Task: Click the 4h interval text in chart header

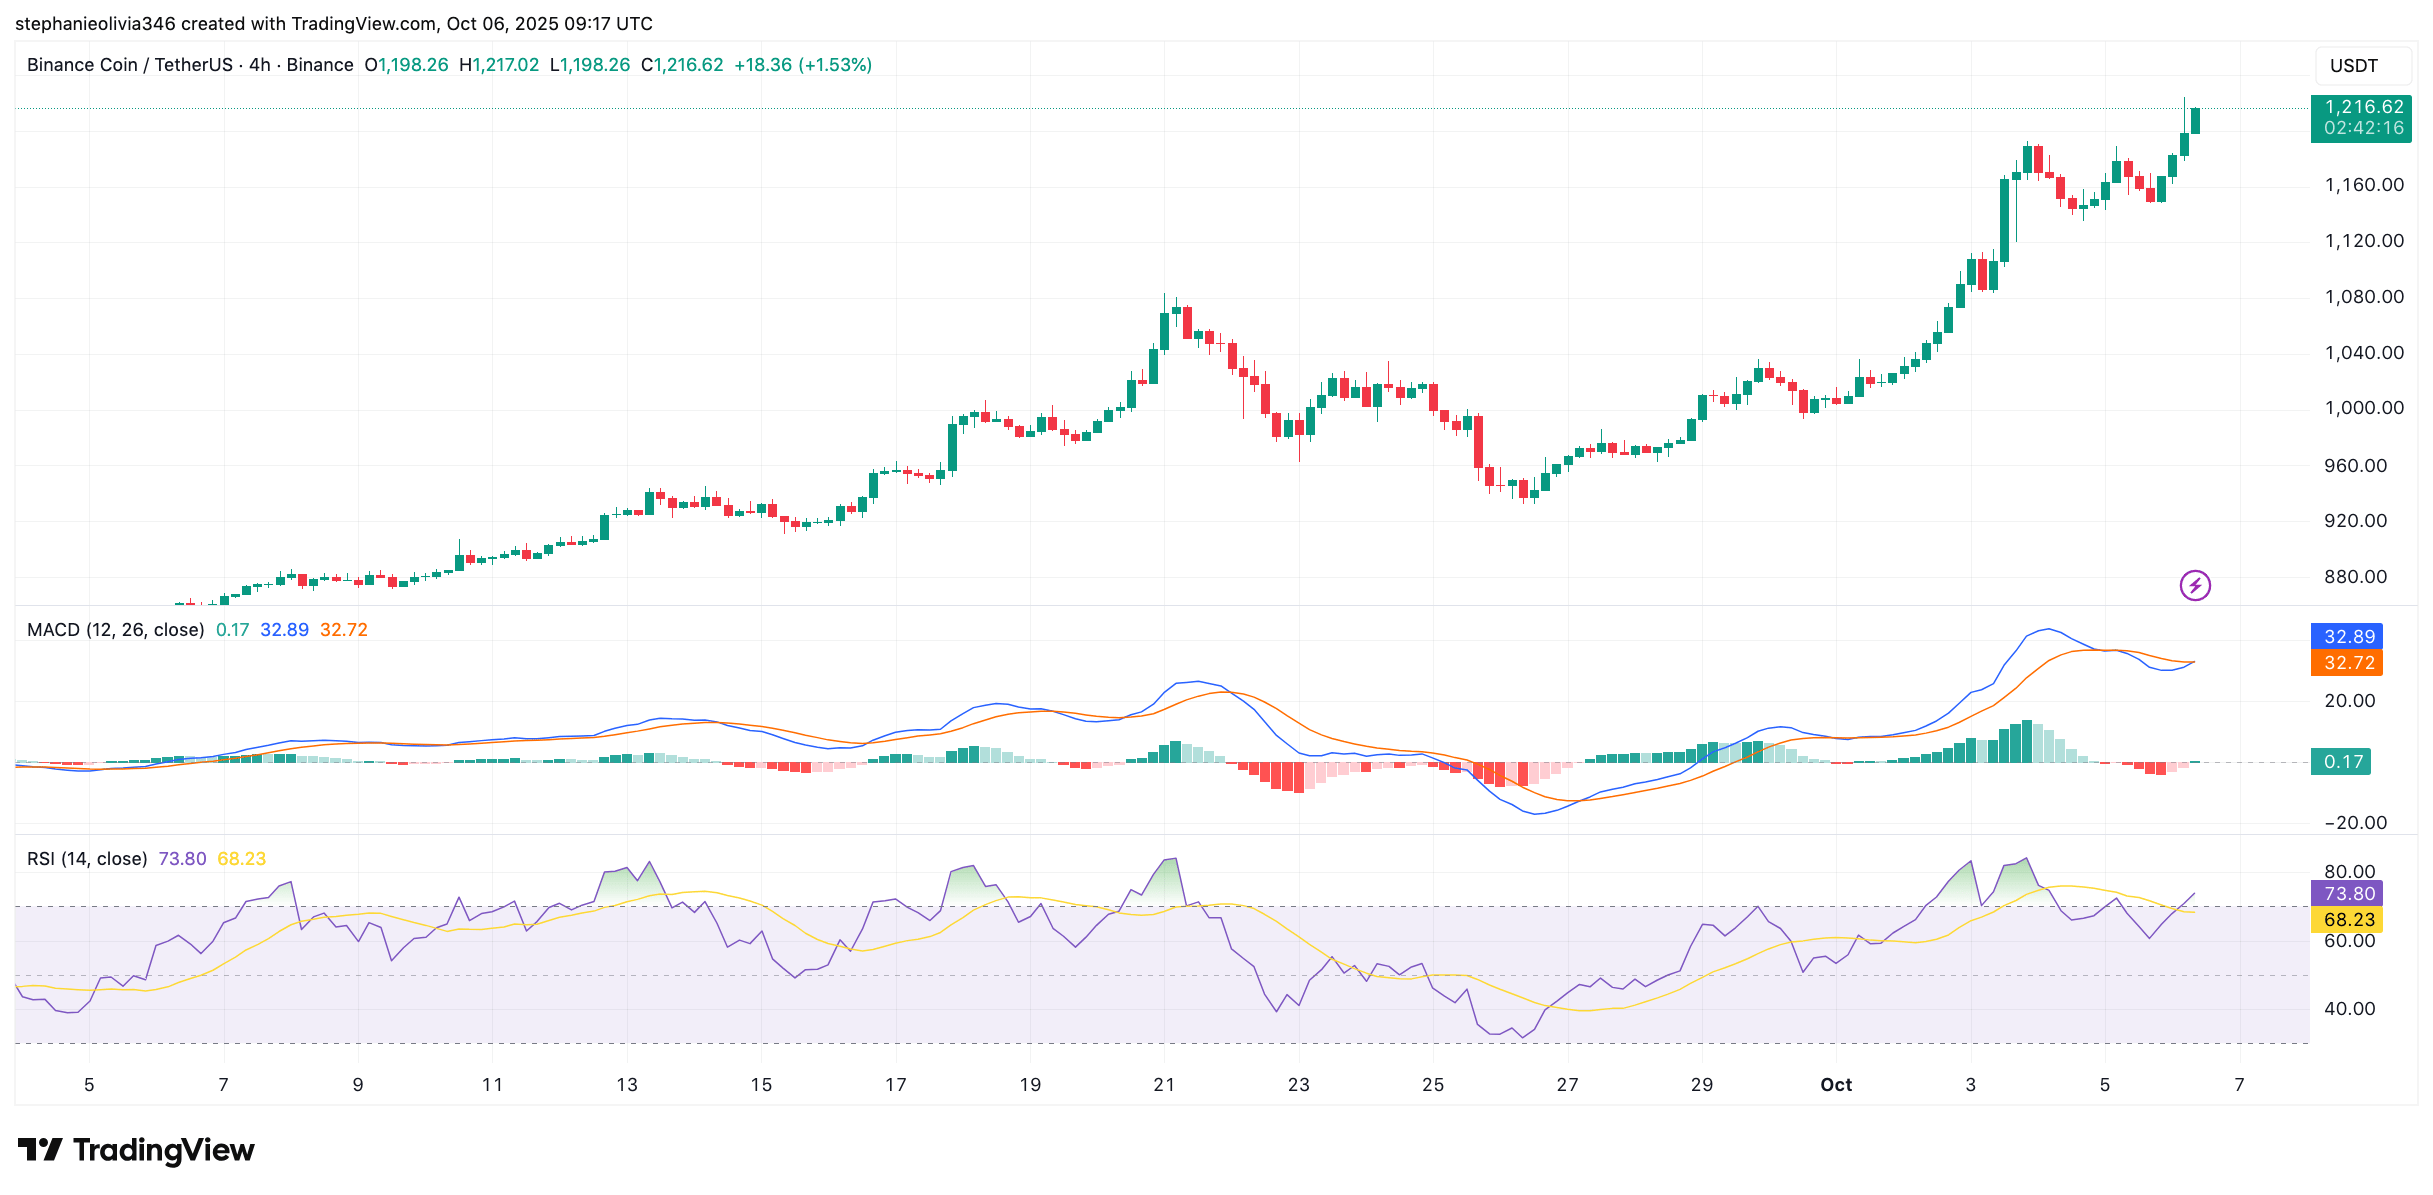Action: click(x=260, y=65)
